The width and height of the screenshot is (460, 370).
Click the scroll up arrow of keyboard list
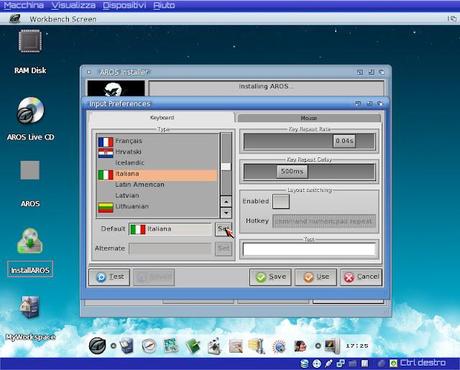click(226, 202)
